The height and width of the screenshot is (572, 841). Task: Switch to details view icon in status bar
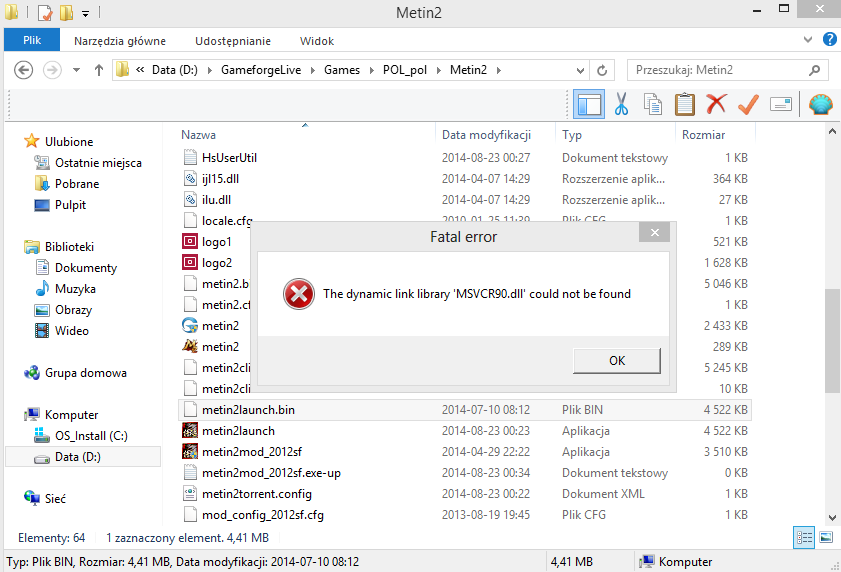[803, 538]
